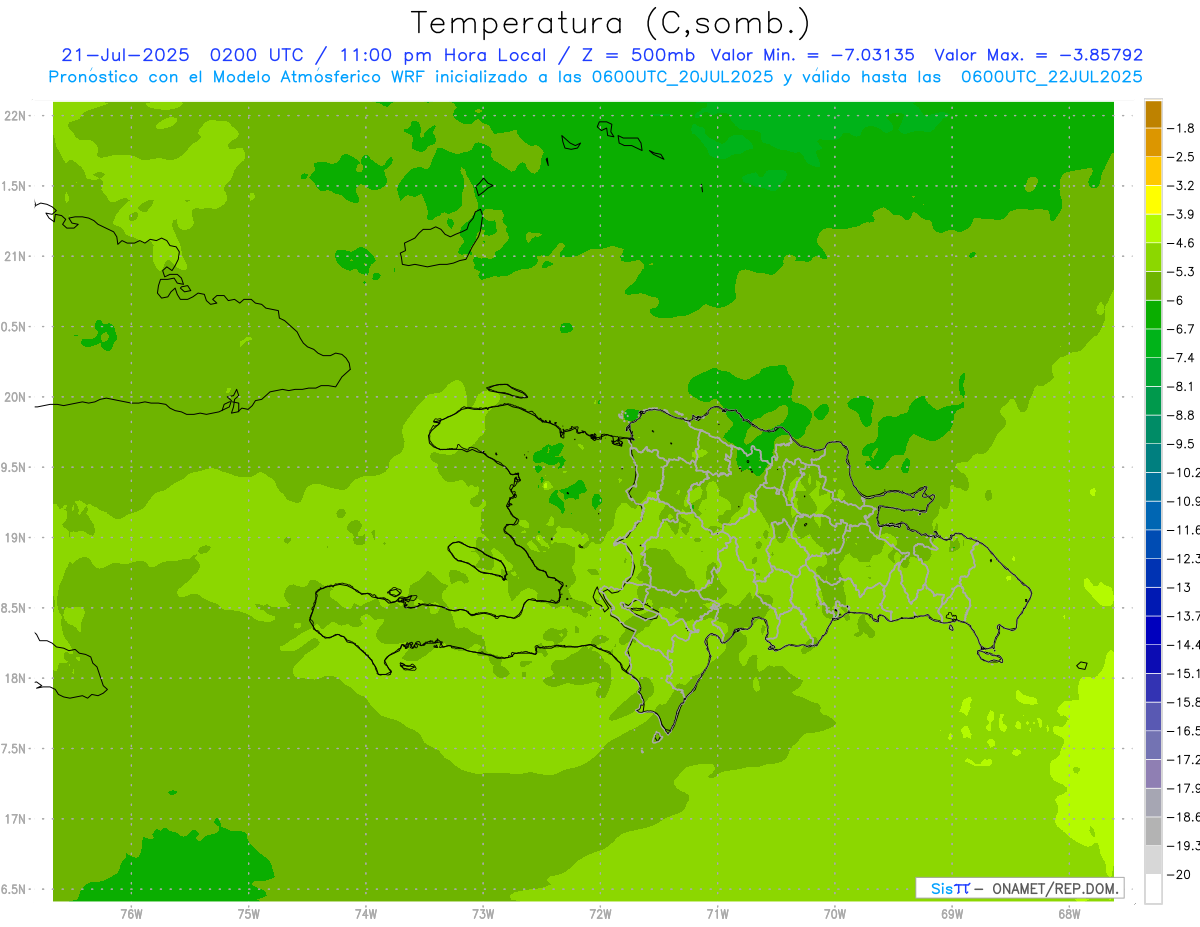
Task: Click the '0.5N' latitude label
Action: click(x=15, y=327)
